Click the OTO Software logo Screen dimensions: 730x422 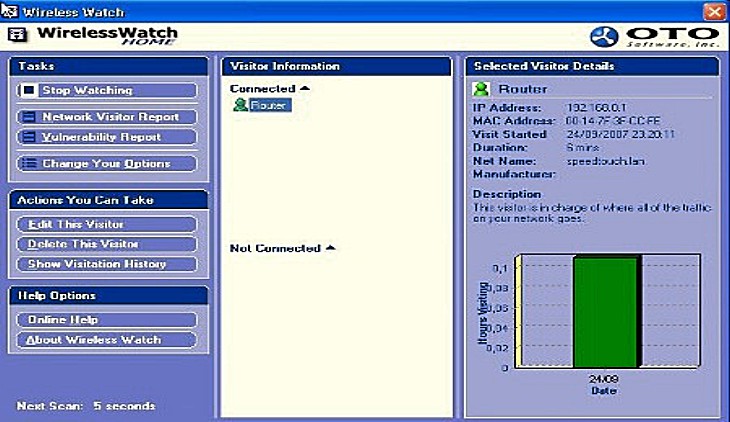[655, 37]
